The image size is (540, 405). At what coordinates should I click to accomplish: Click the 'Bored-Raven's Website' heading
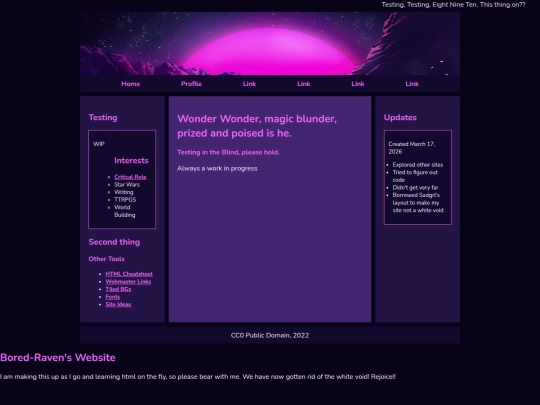pos(58,357)
